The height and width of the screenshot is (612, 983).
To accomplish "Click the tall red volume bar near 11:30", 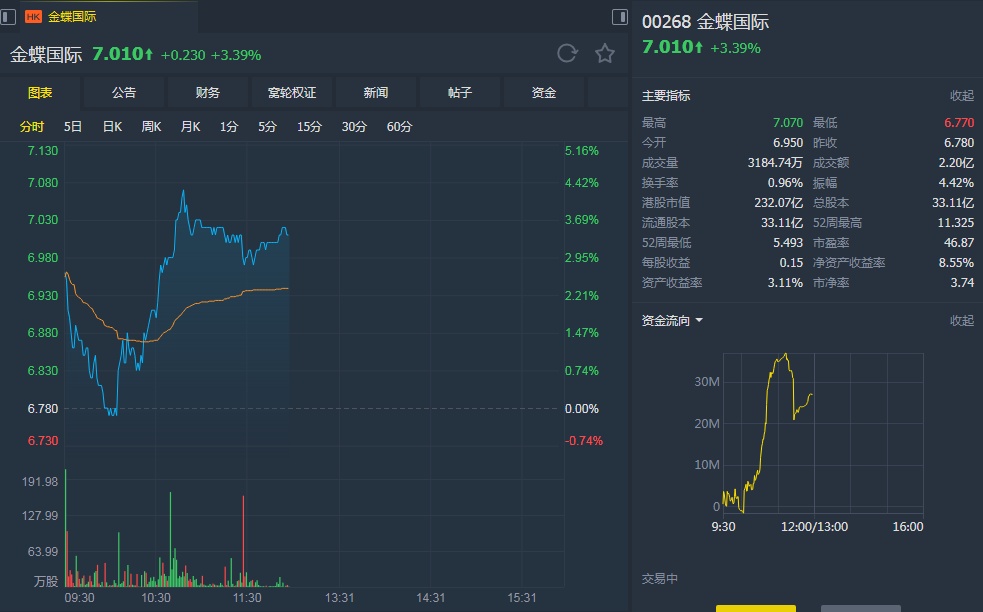I will pos(243,540).
